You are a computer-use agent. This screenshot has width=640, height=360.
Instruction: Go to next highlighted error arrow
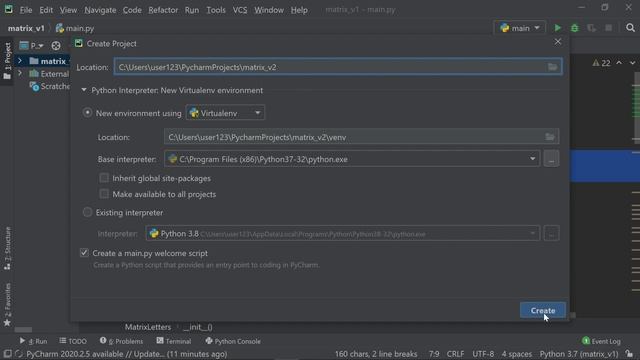[x=632, y=63]
